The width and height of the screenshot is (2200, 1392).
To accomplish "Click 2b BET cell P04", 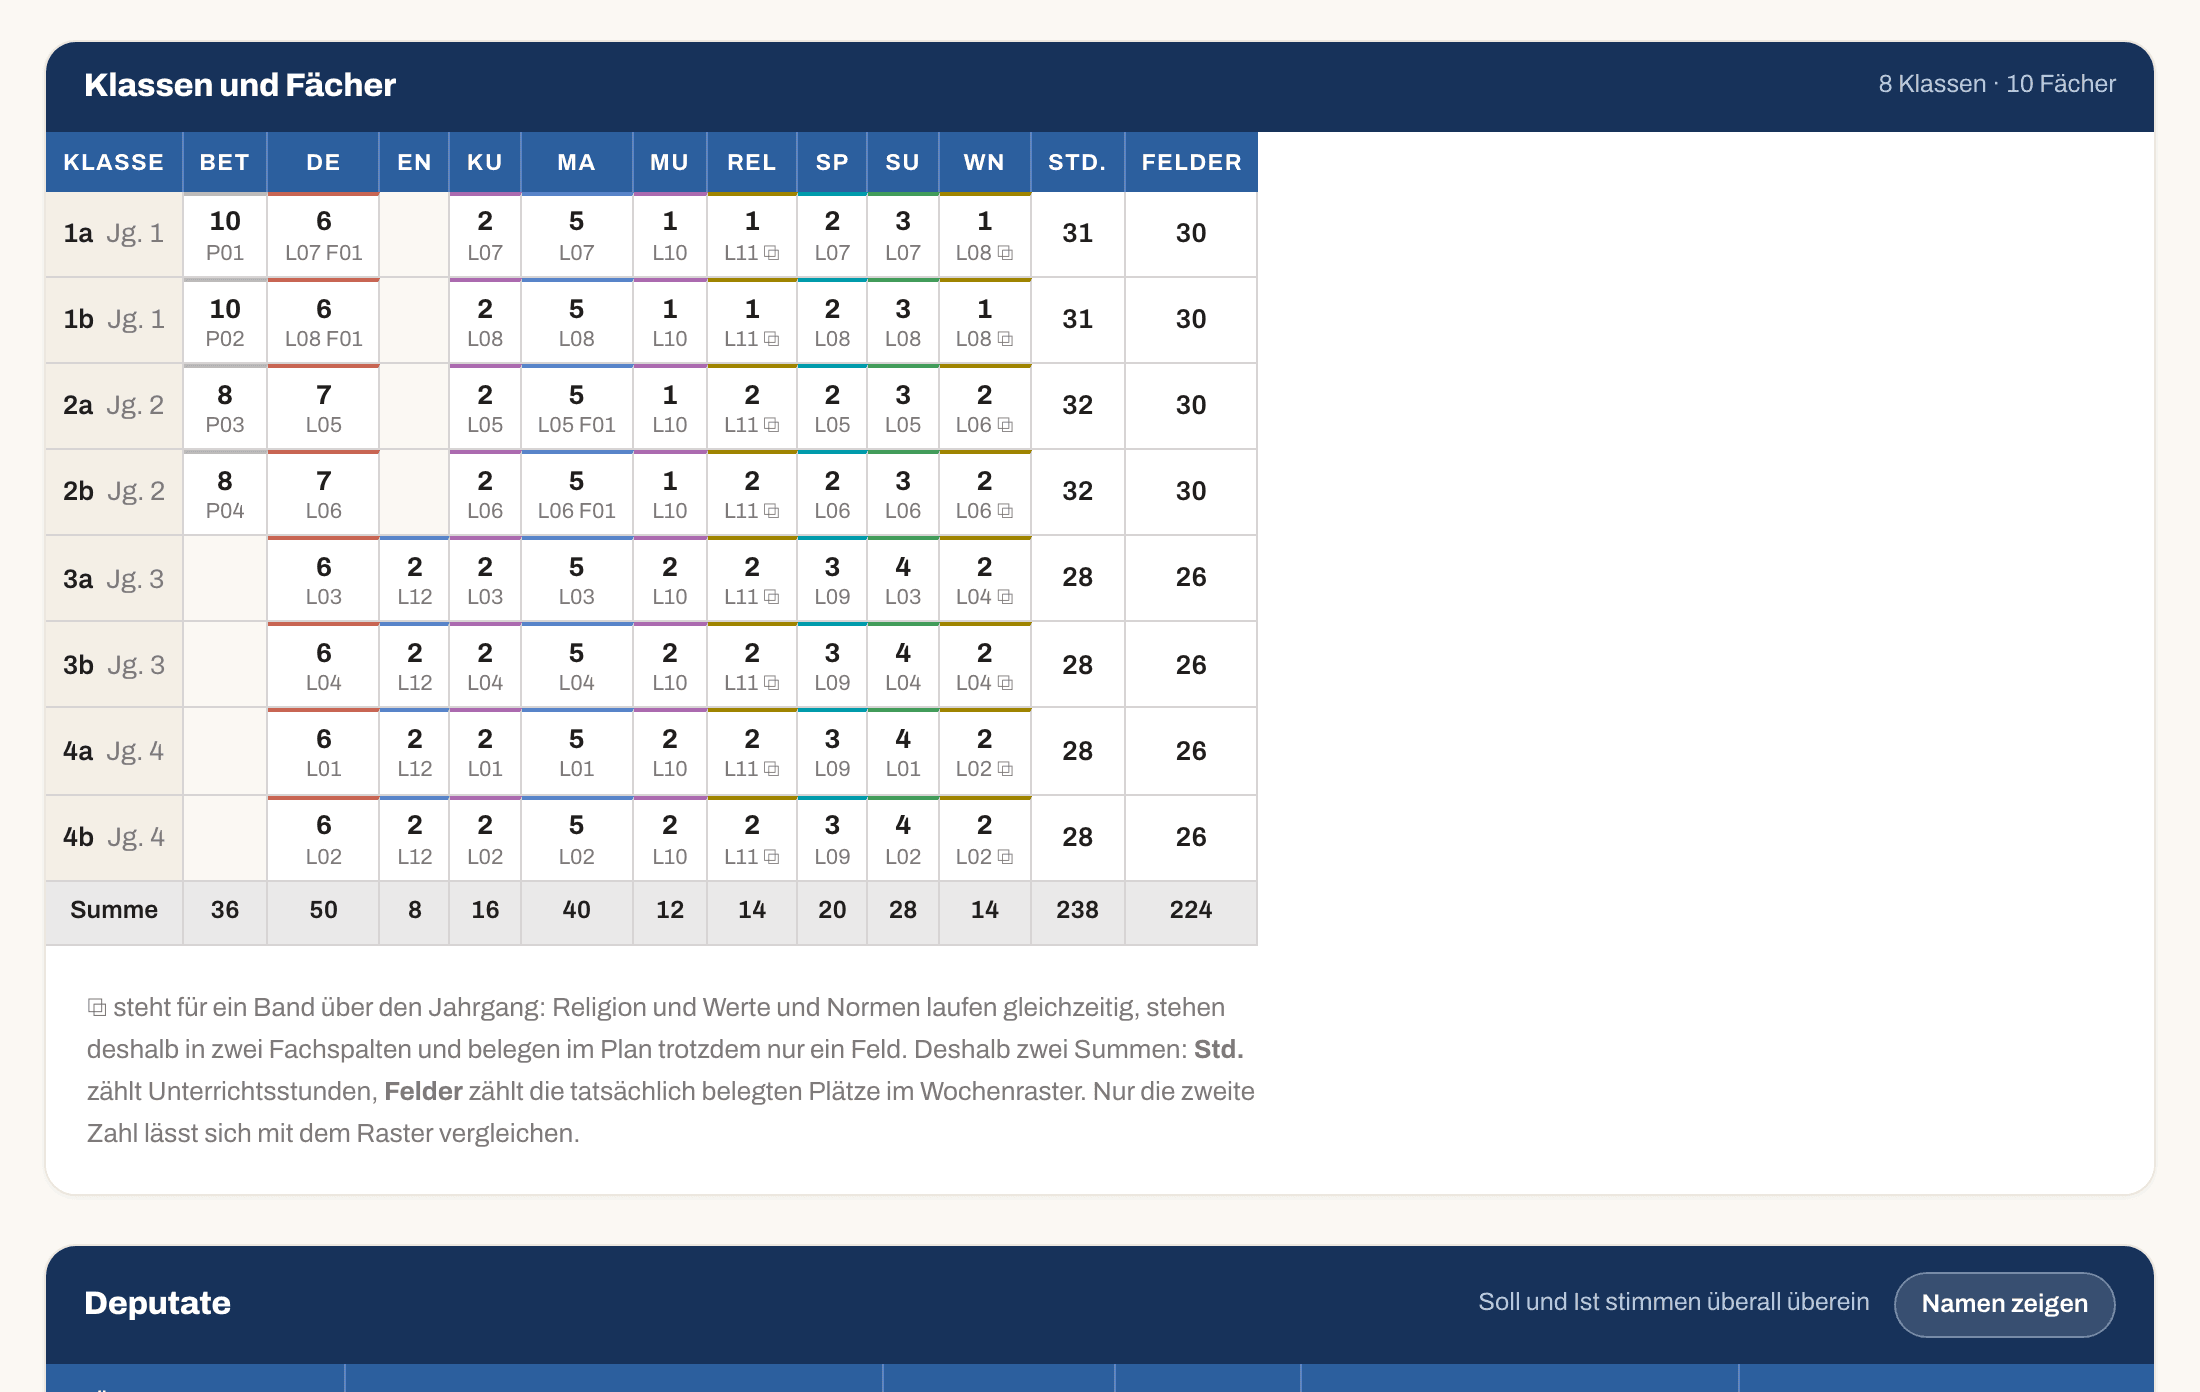I will click(225, 492).
